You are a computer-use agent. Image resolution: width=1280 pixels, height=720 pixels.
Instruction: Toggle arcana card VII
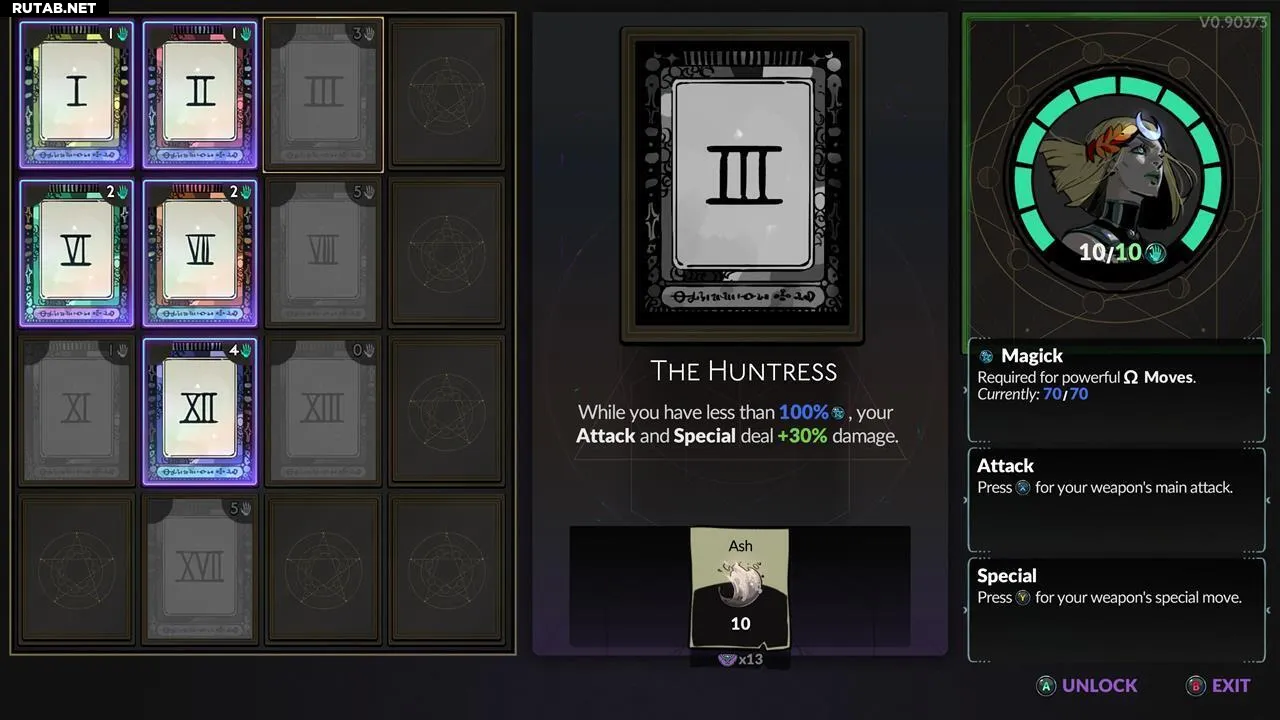[200, 253]
